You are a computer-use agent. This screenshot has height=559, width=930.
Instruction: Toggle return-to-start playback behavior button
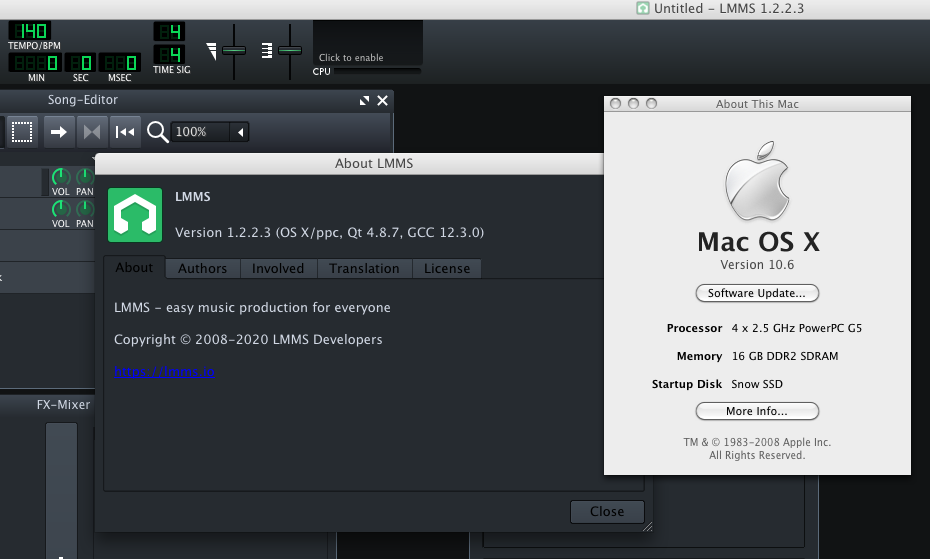125,132
